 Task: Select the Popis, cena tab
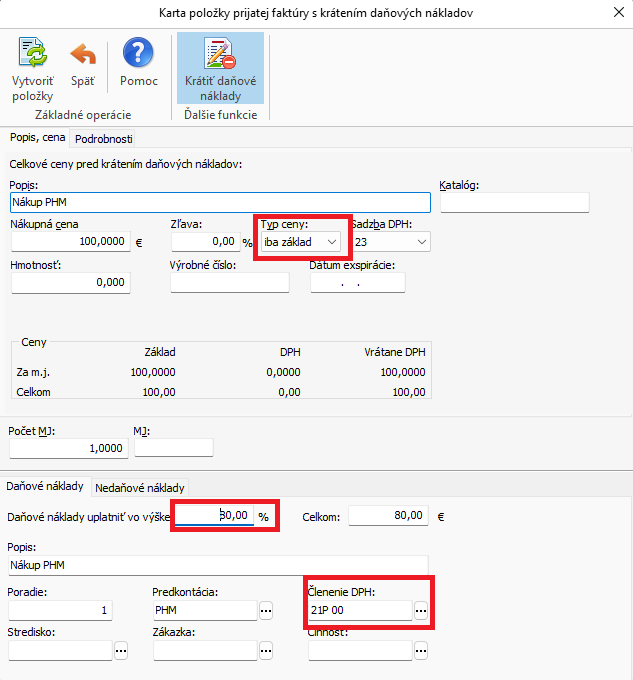37,138
